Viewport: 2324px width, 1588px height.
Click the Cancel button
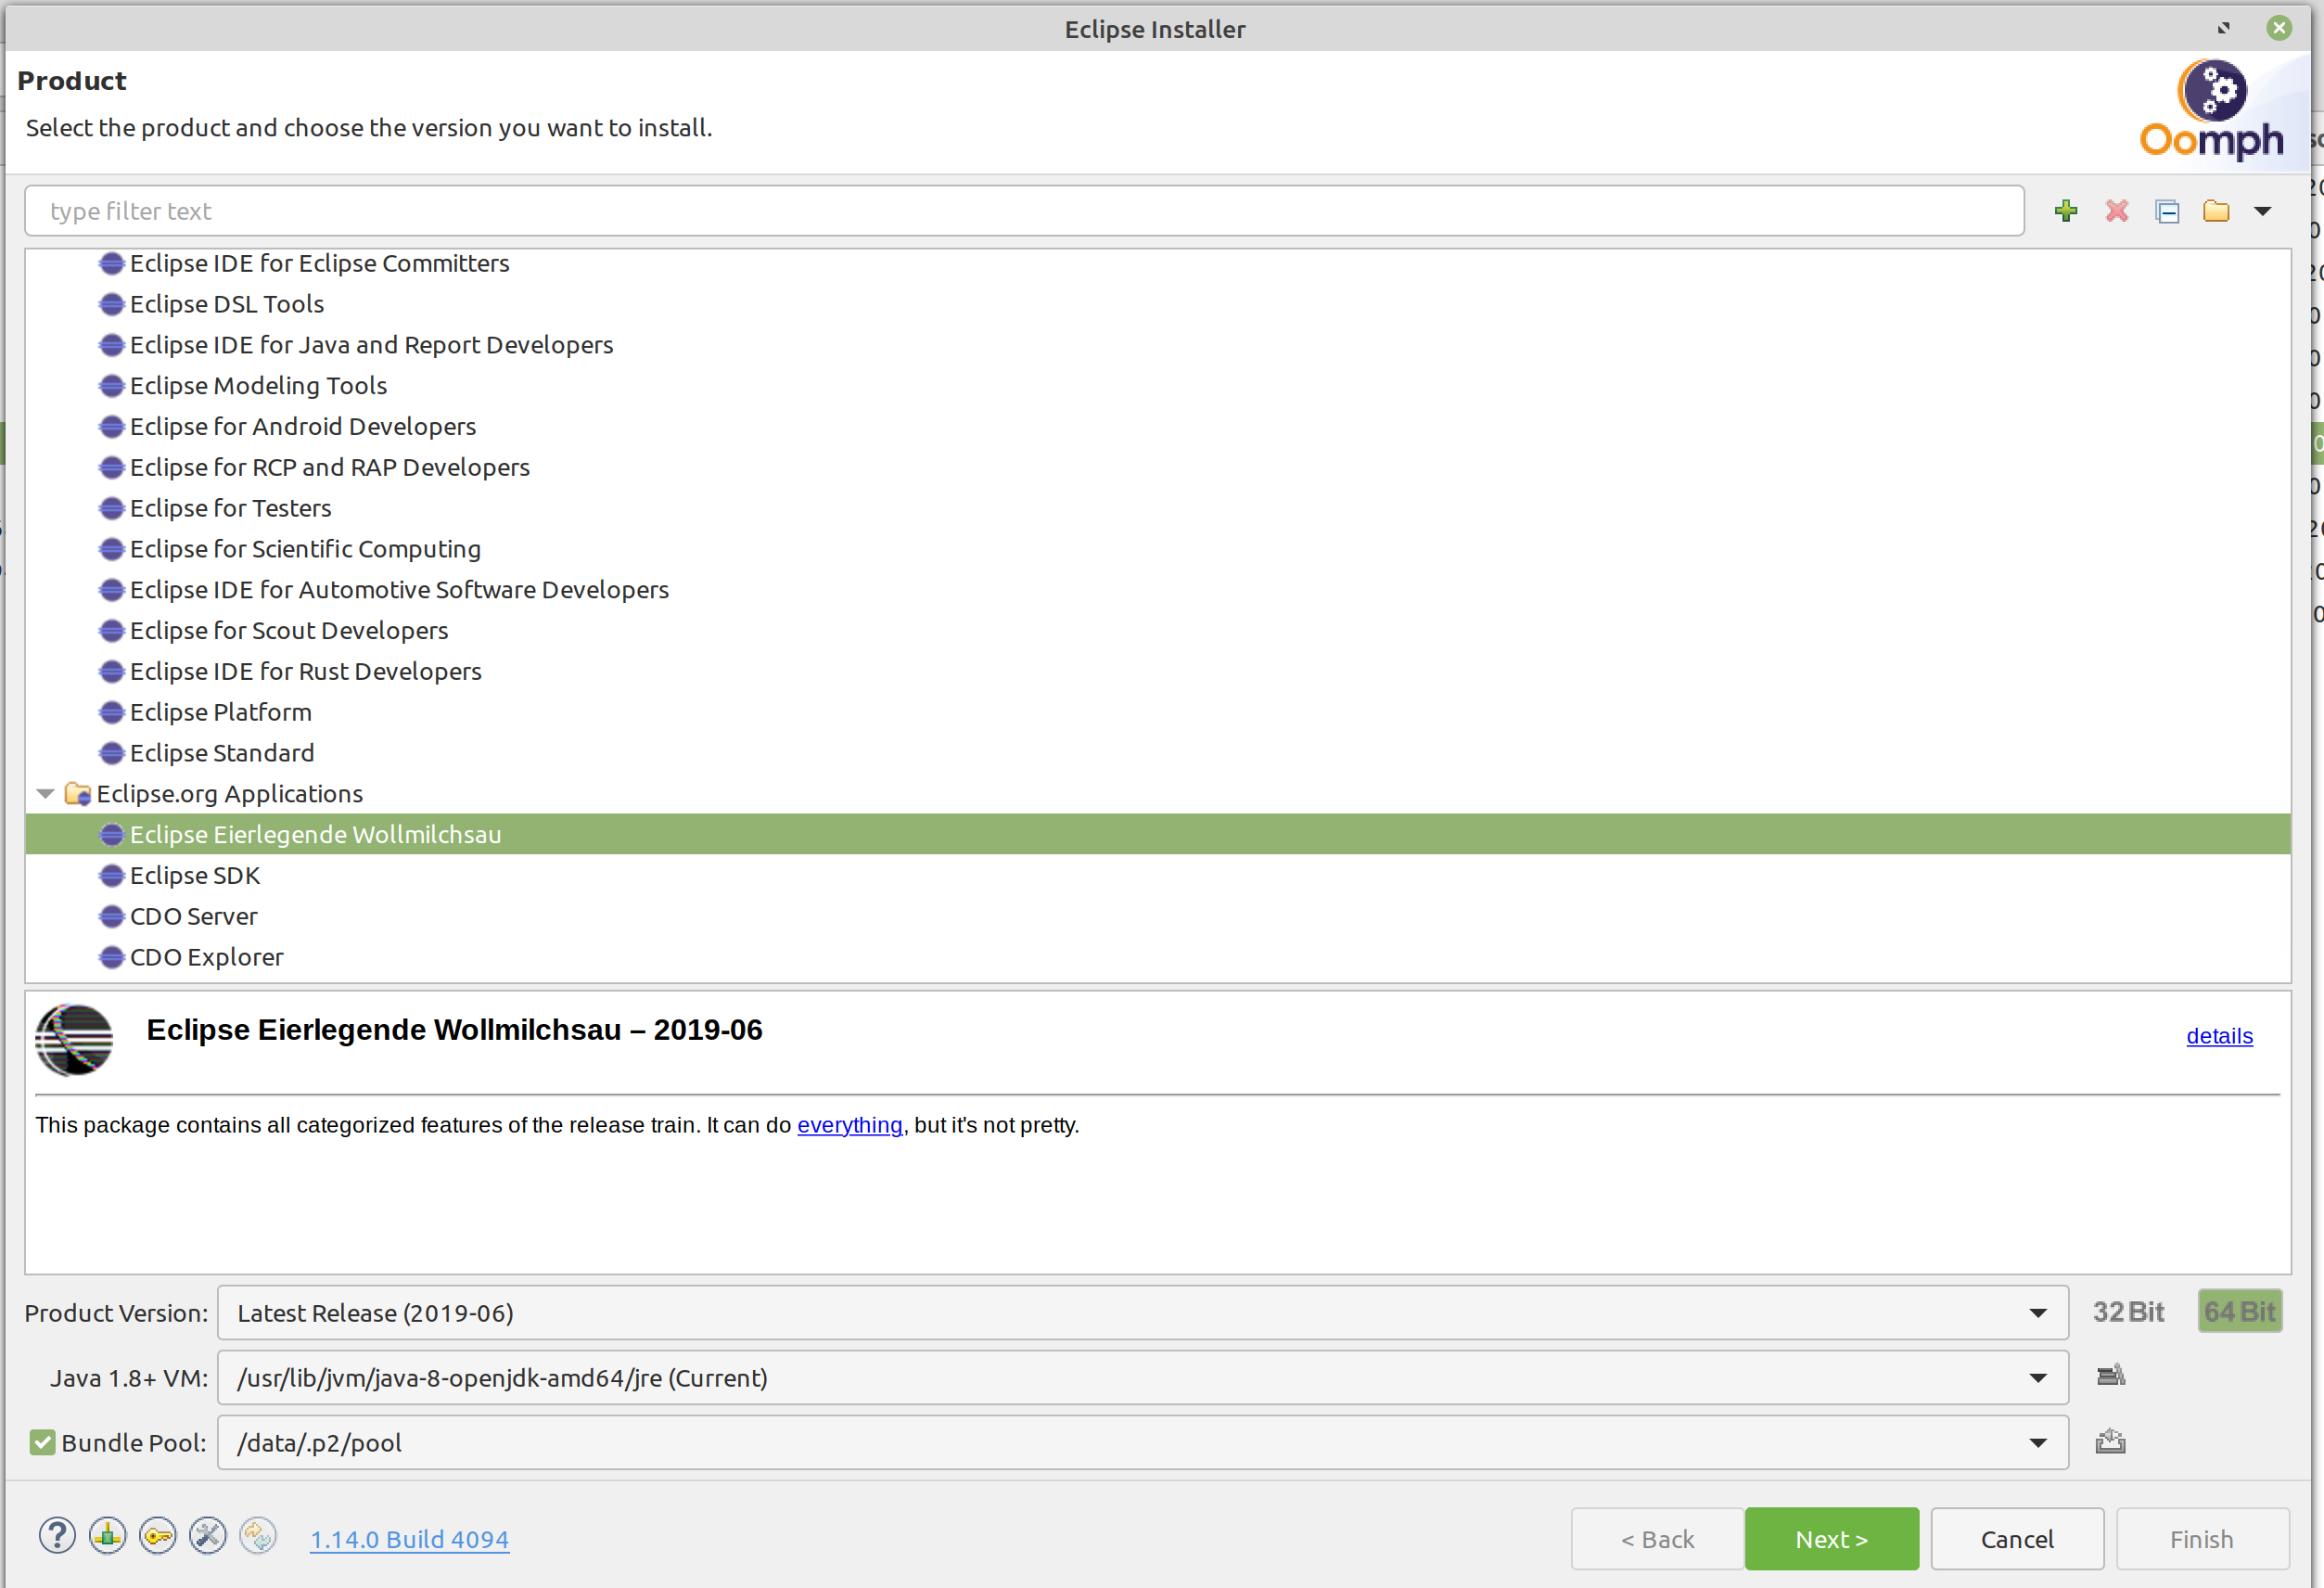[2017, 1539]
